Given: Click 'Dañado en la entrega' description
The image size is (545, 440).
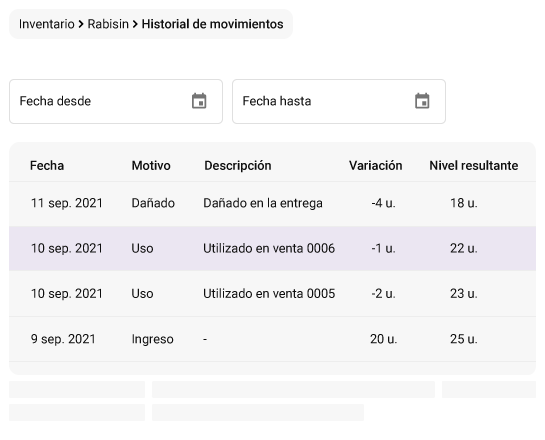Looking at the screenshot, I should point(263,203).
